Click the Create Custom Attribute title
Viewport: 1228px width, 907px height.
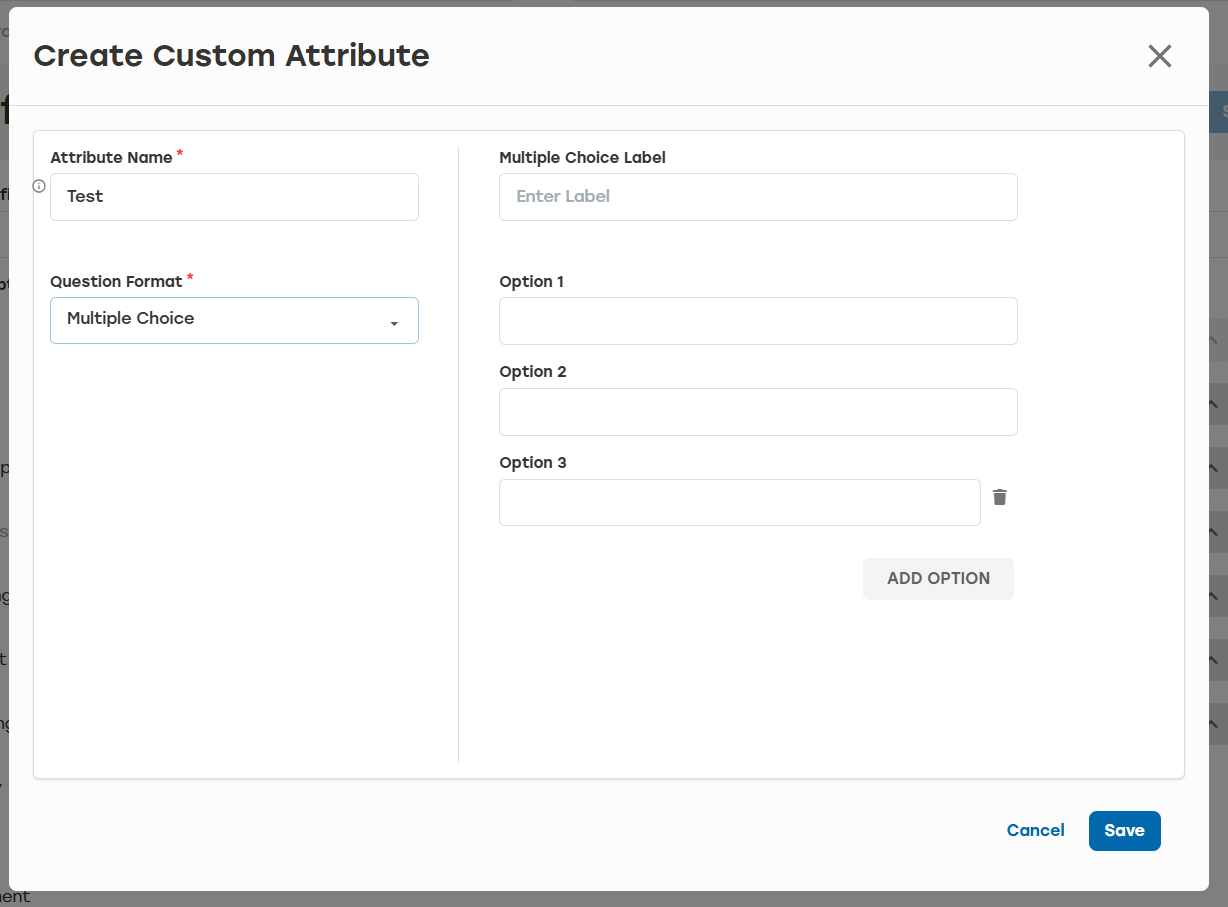tap(231, 56)
